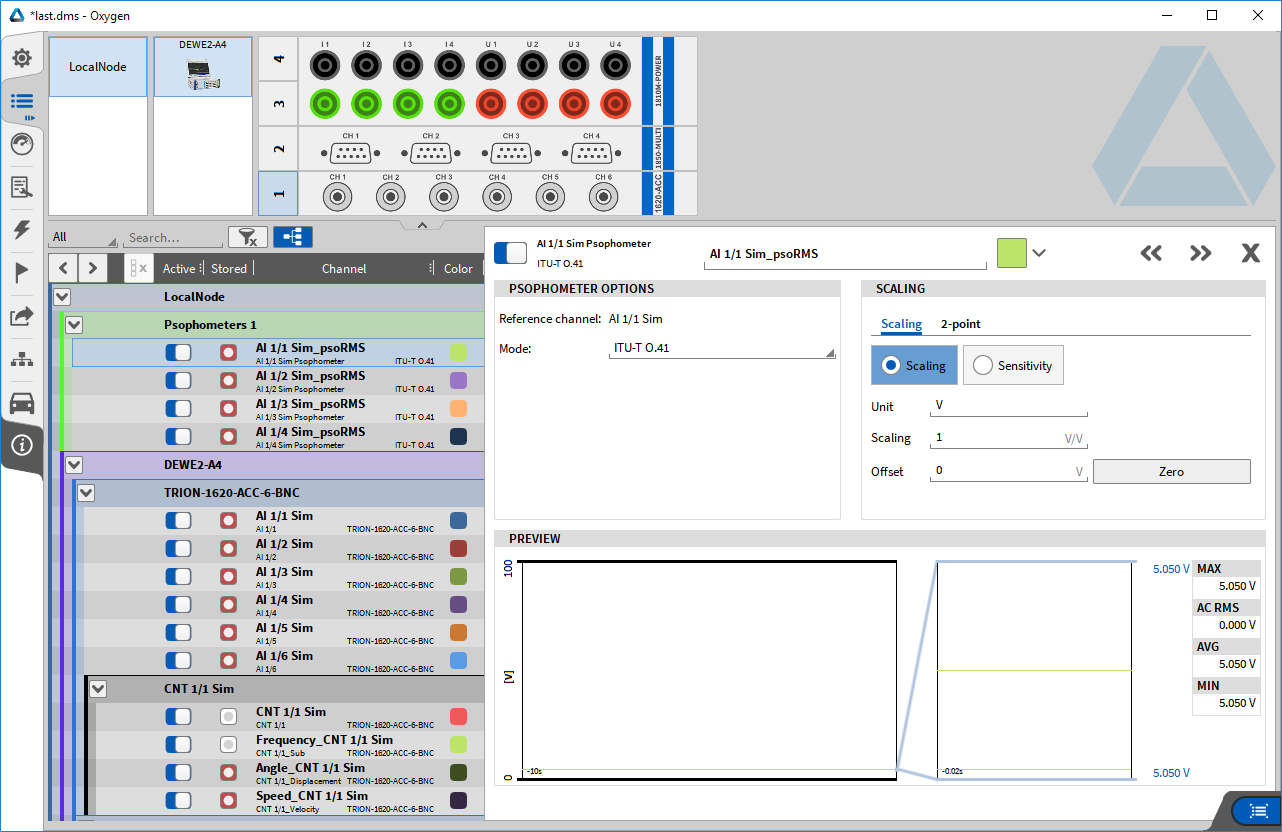Open the measurement gauge sidebar icon
Viewport: 1282px width, 832px height.
click(x=21, y=144)
